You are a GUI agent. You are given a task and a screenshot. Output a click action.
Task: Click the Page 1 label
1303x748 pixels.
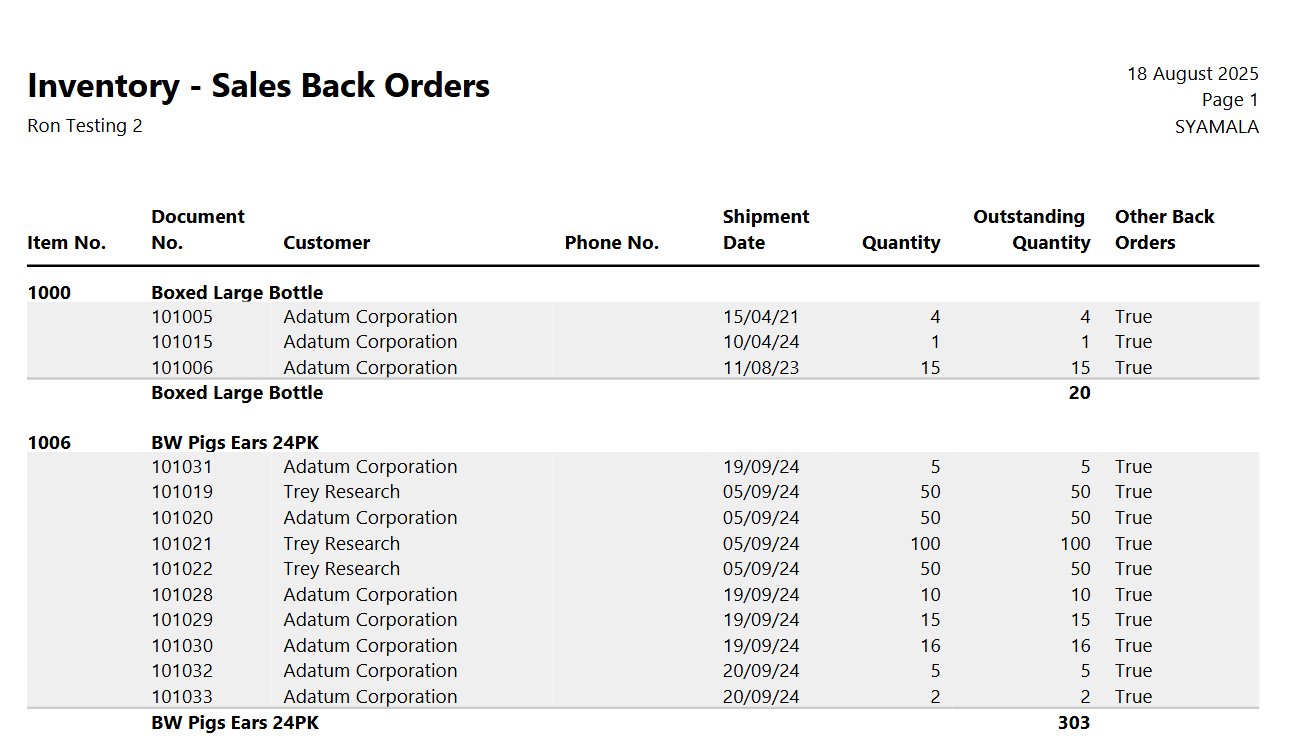click(x=1229, y=100)
